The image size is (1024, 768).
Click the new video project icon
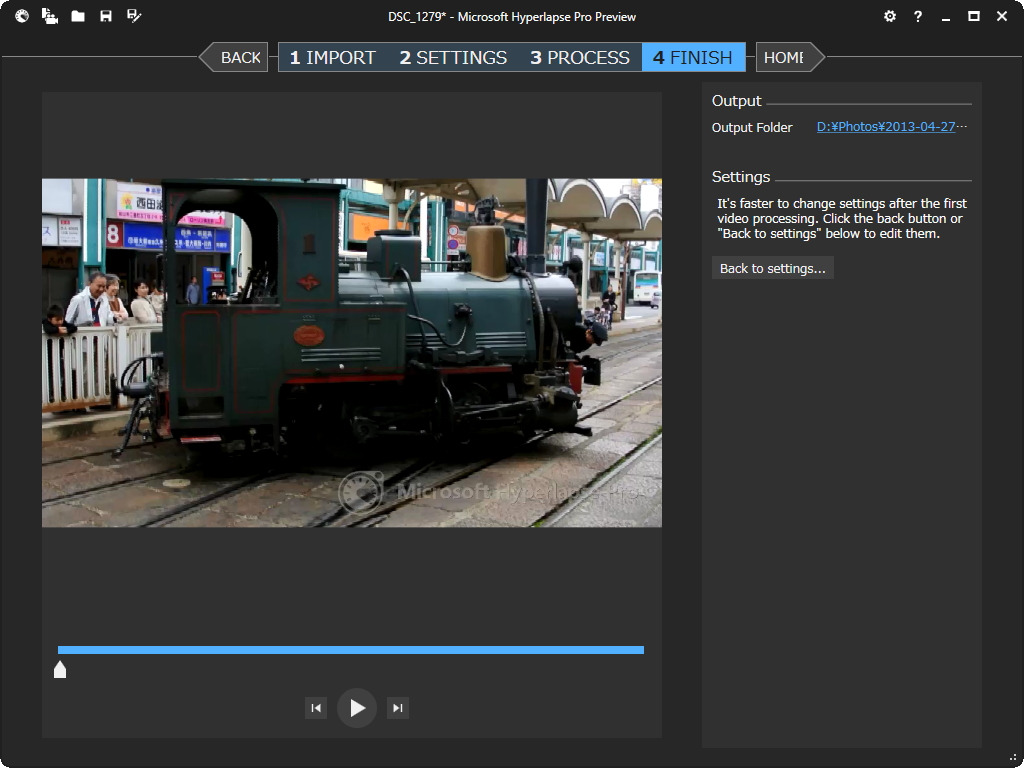click(49, 16)
